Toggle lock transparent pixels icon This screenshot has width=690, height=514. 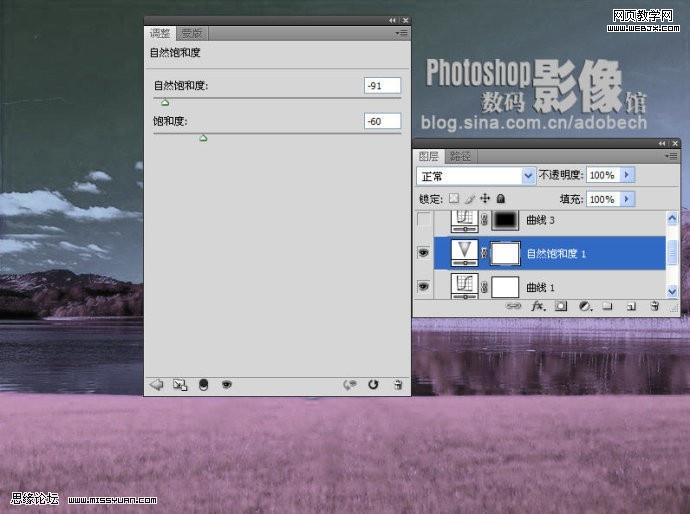click(454, 198)
